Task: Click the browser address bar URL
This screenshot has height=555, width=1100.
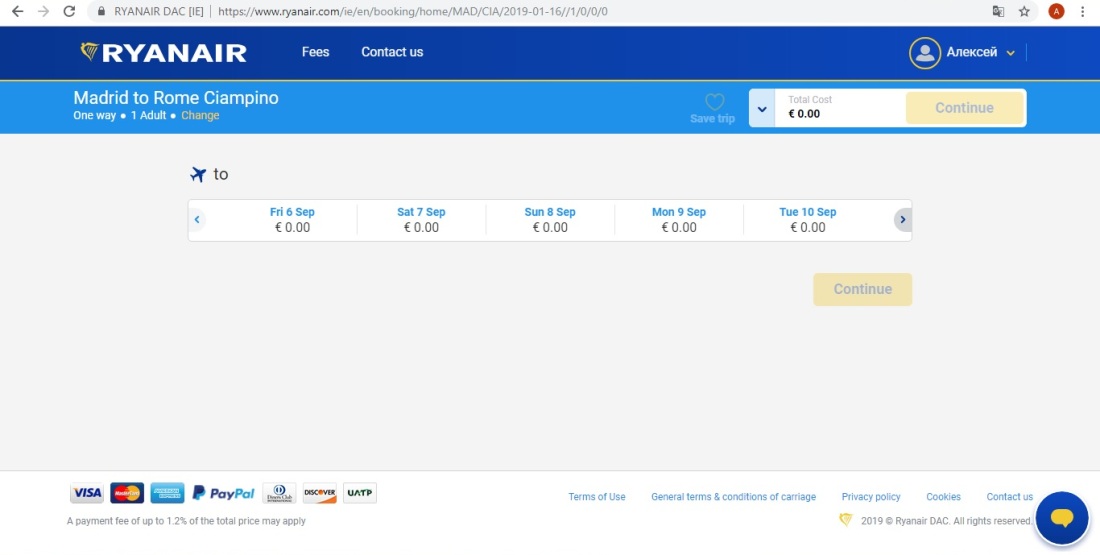Action: (412, 11)
